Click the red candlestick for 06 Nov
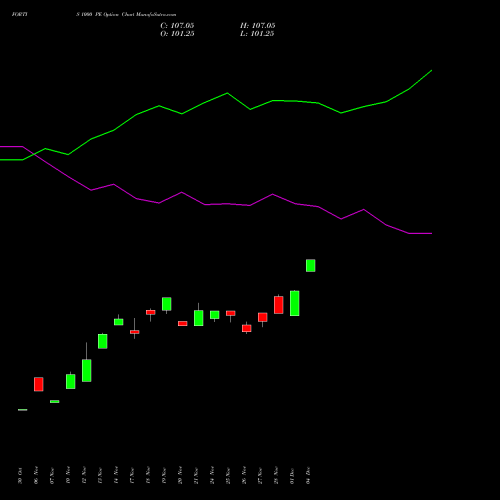Viewport: 500px width, 500px height. pos(39,384)
